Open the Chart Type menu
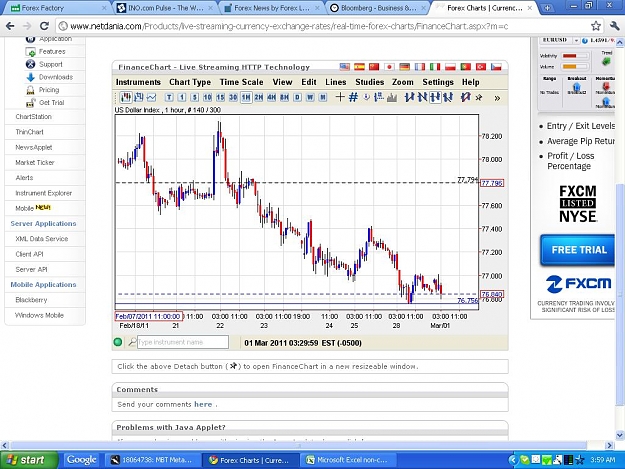This screenshot has width=625, height=469. 190,82
